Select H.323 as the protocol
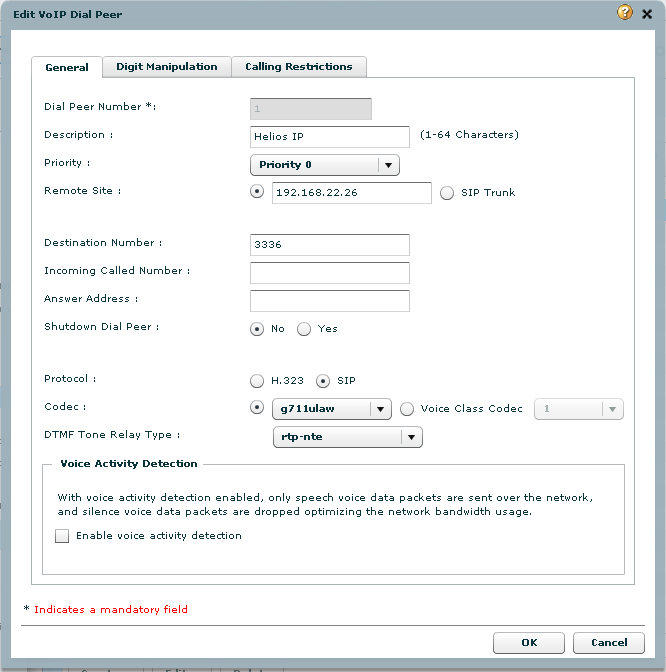This screenshot has width=666, height=672. pos(258,381)
